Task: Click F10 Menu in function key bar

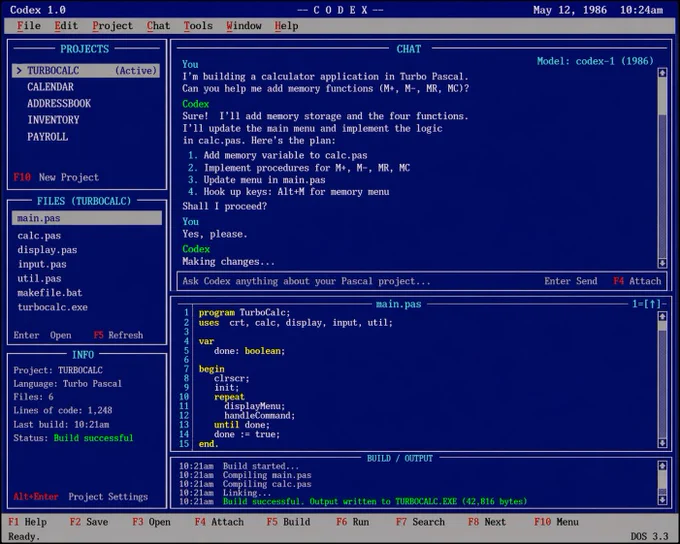Action: click(x=556, y=522)
